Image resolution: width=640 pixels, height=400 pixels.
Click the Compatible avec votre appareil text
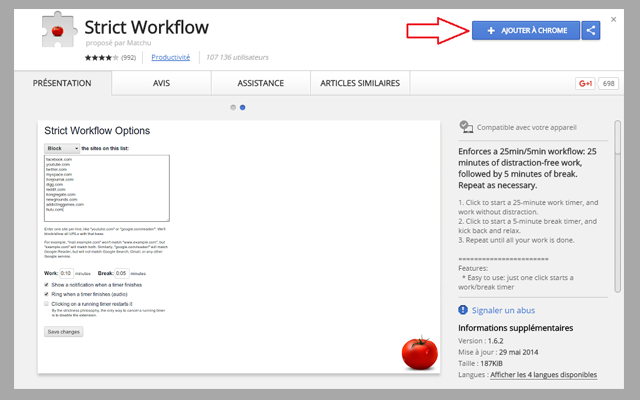pos(527,127)
